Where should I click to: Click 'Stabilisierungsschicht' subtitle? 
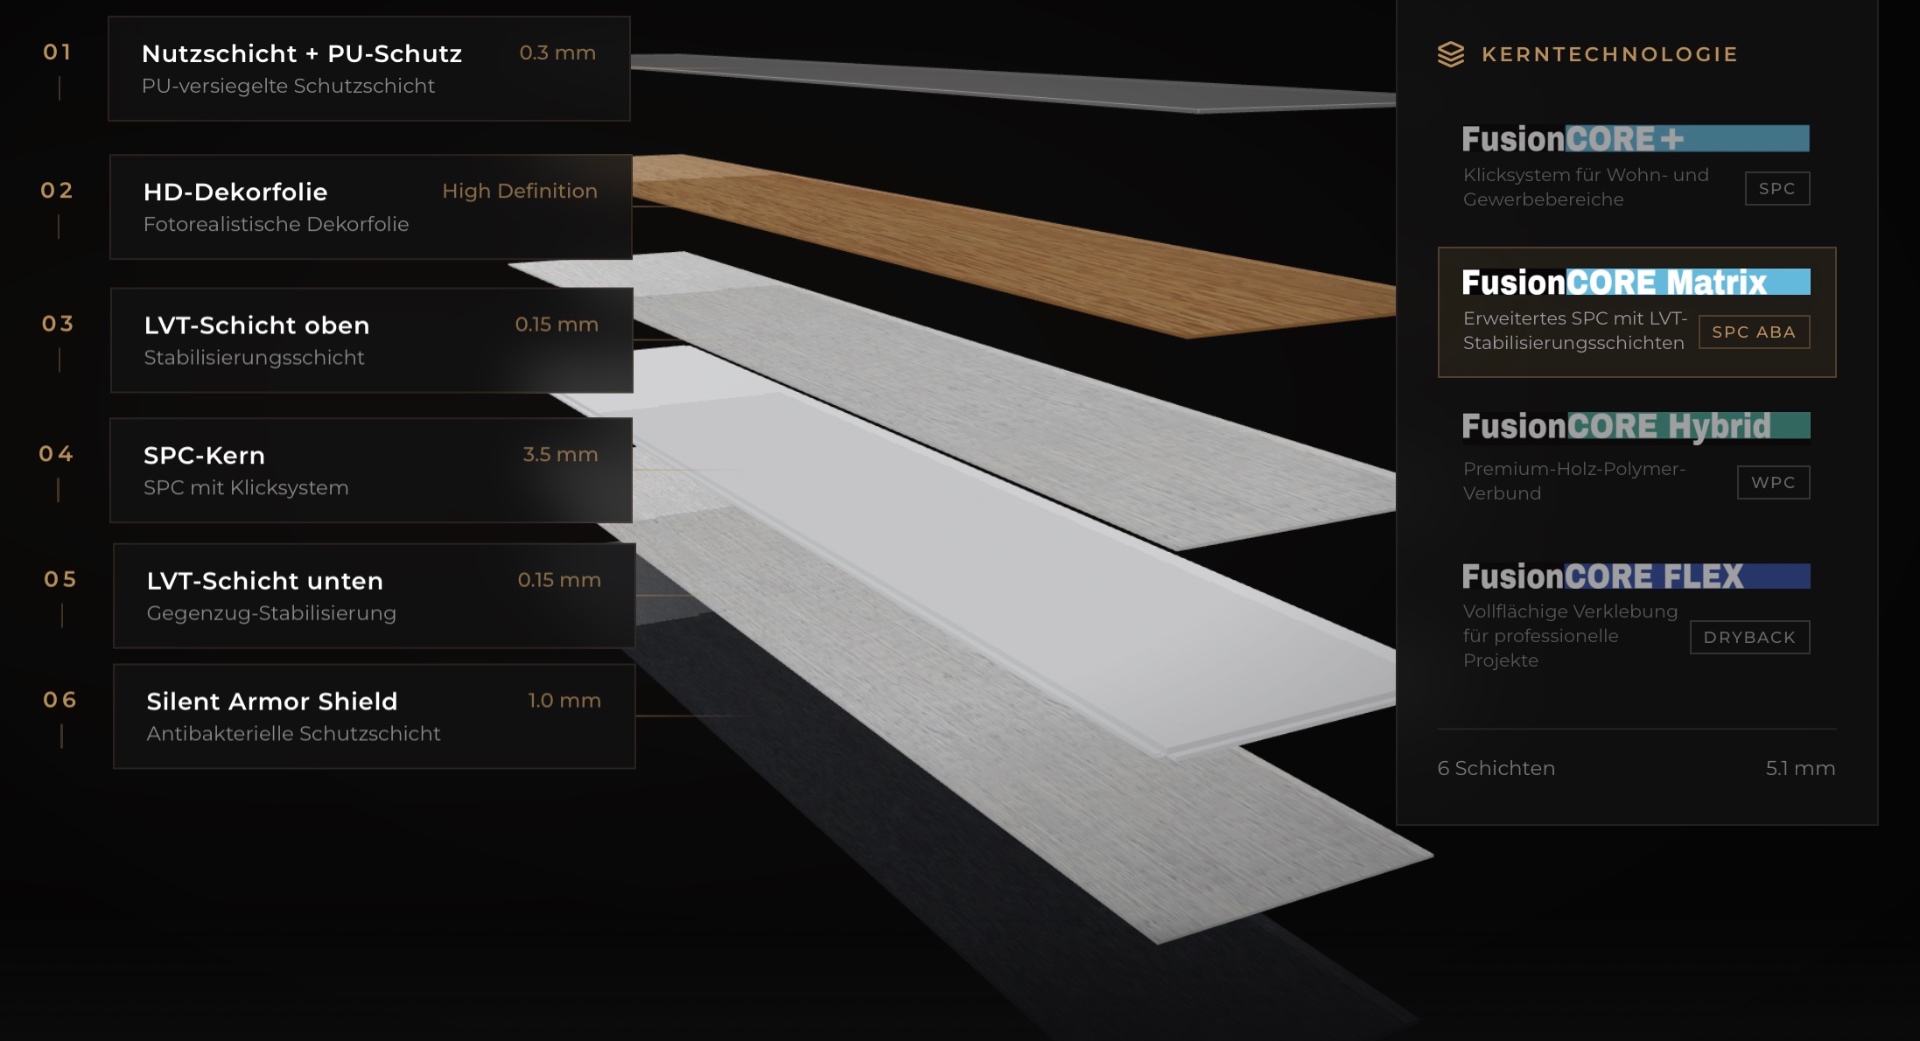click(x=254, y=357)
